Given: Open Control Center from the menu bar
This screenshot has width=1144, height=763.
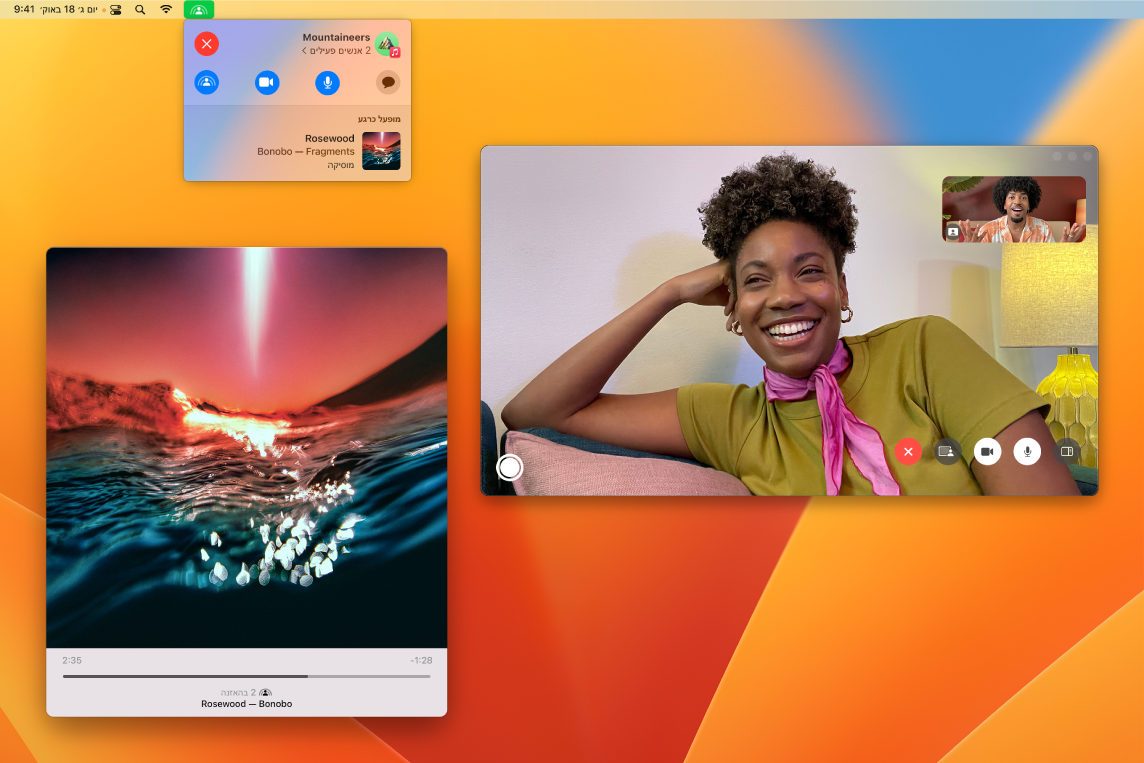Looking at the screenshot, I should (x=115, y=10).
